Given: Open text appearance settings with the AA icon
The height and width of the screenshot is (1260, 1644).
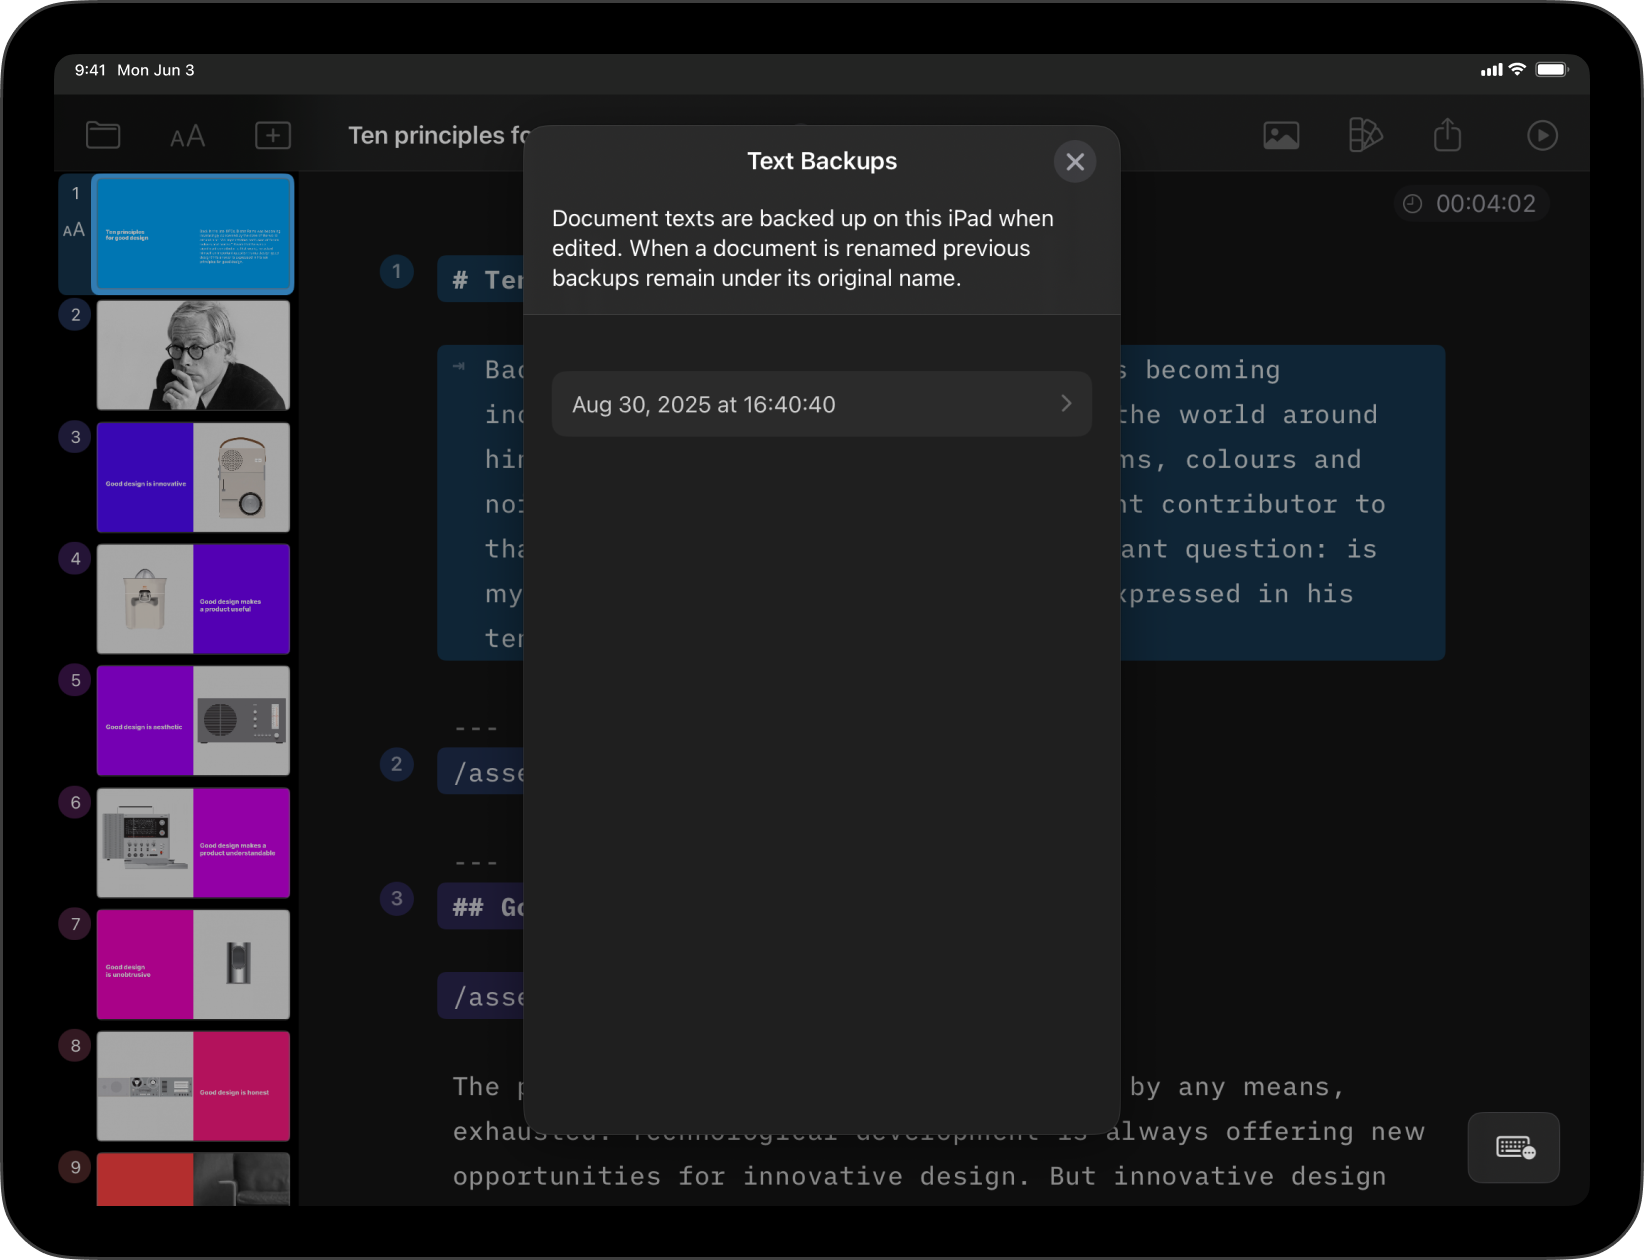Looking at the screenshot, I should tap(187, 135).
